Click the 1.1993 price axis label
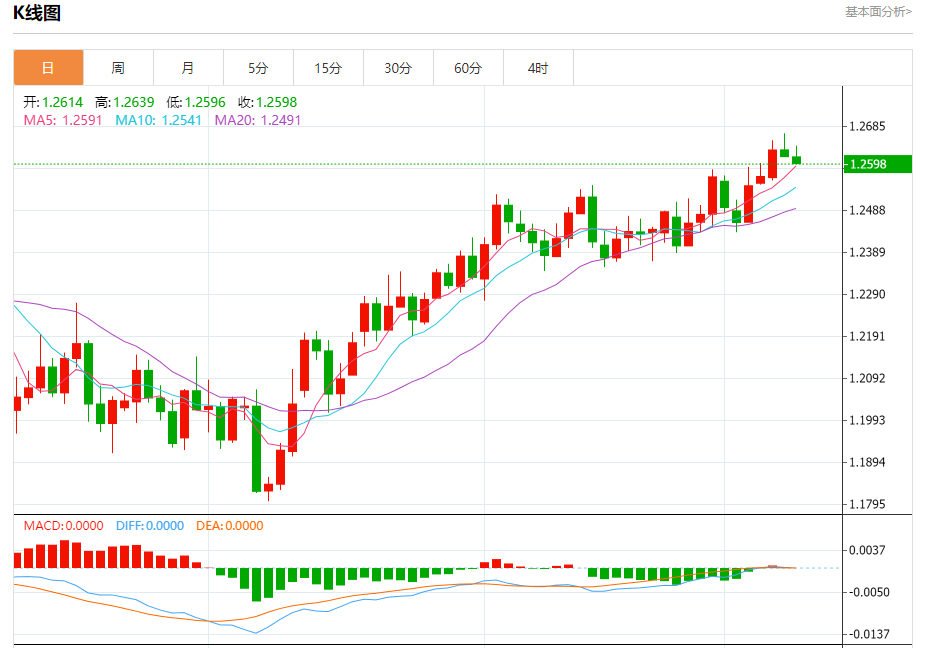 click(x=867, y=420)
